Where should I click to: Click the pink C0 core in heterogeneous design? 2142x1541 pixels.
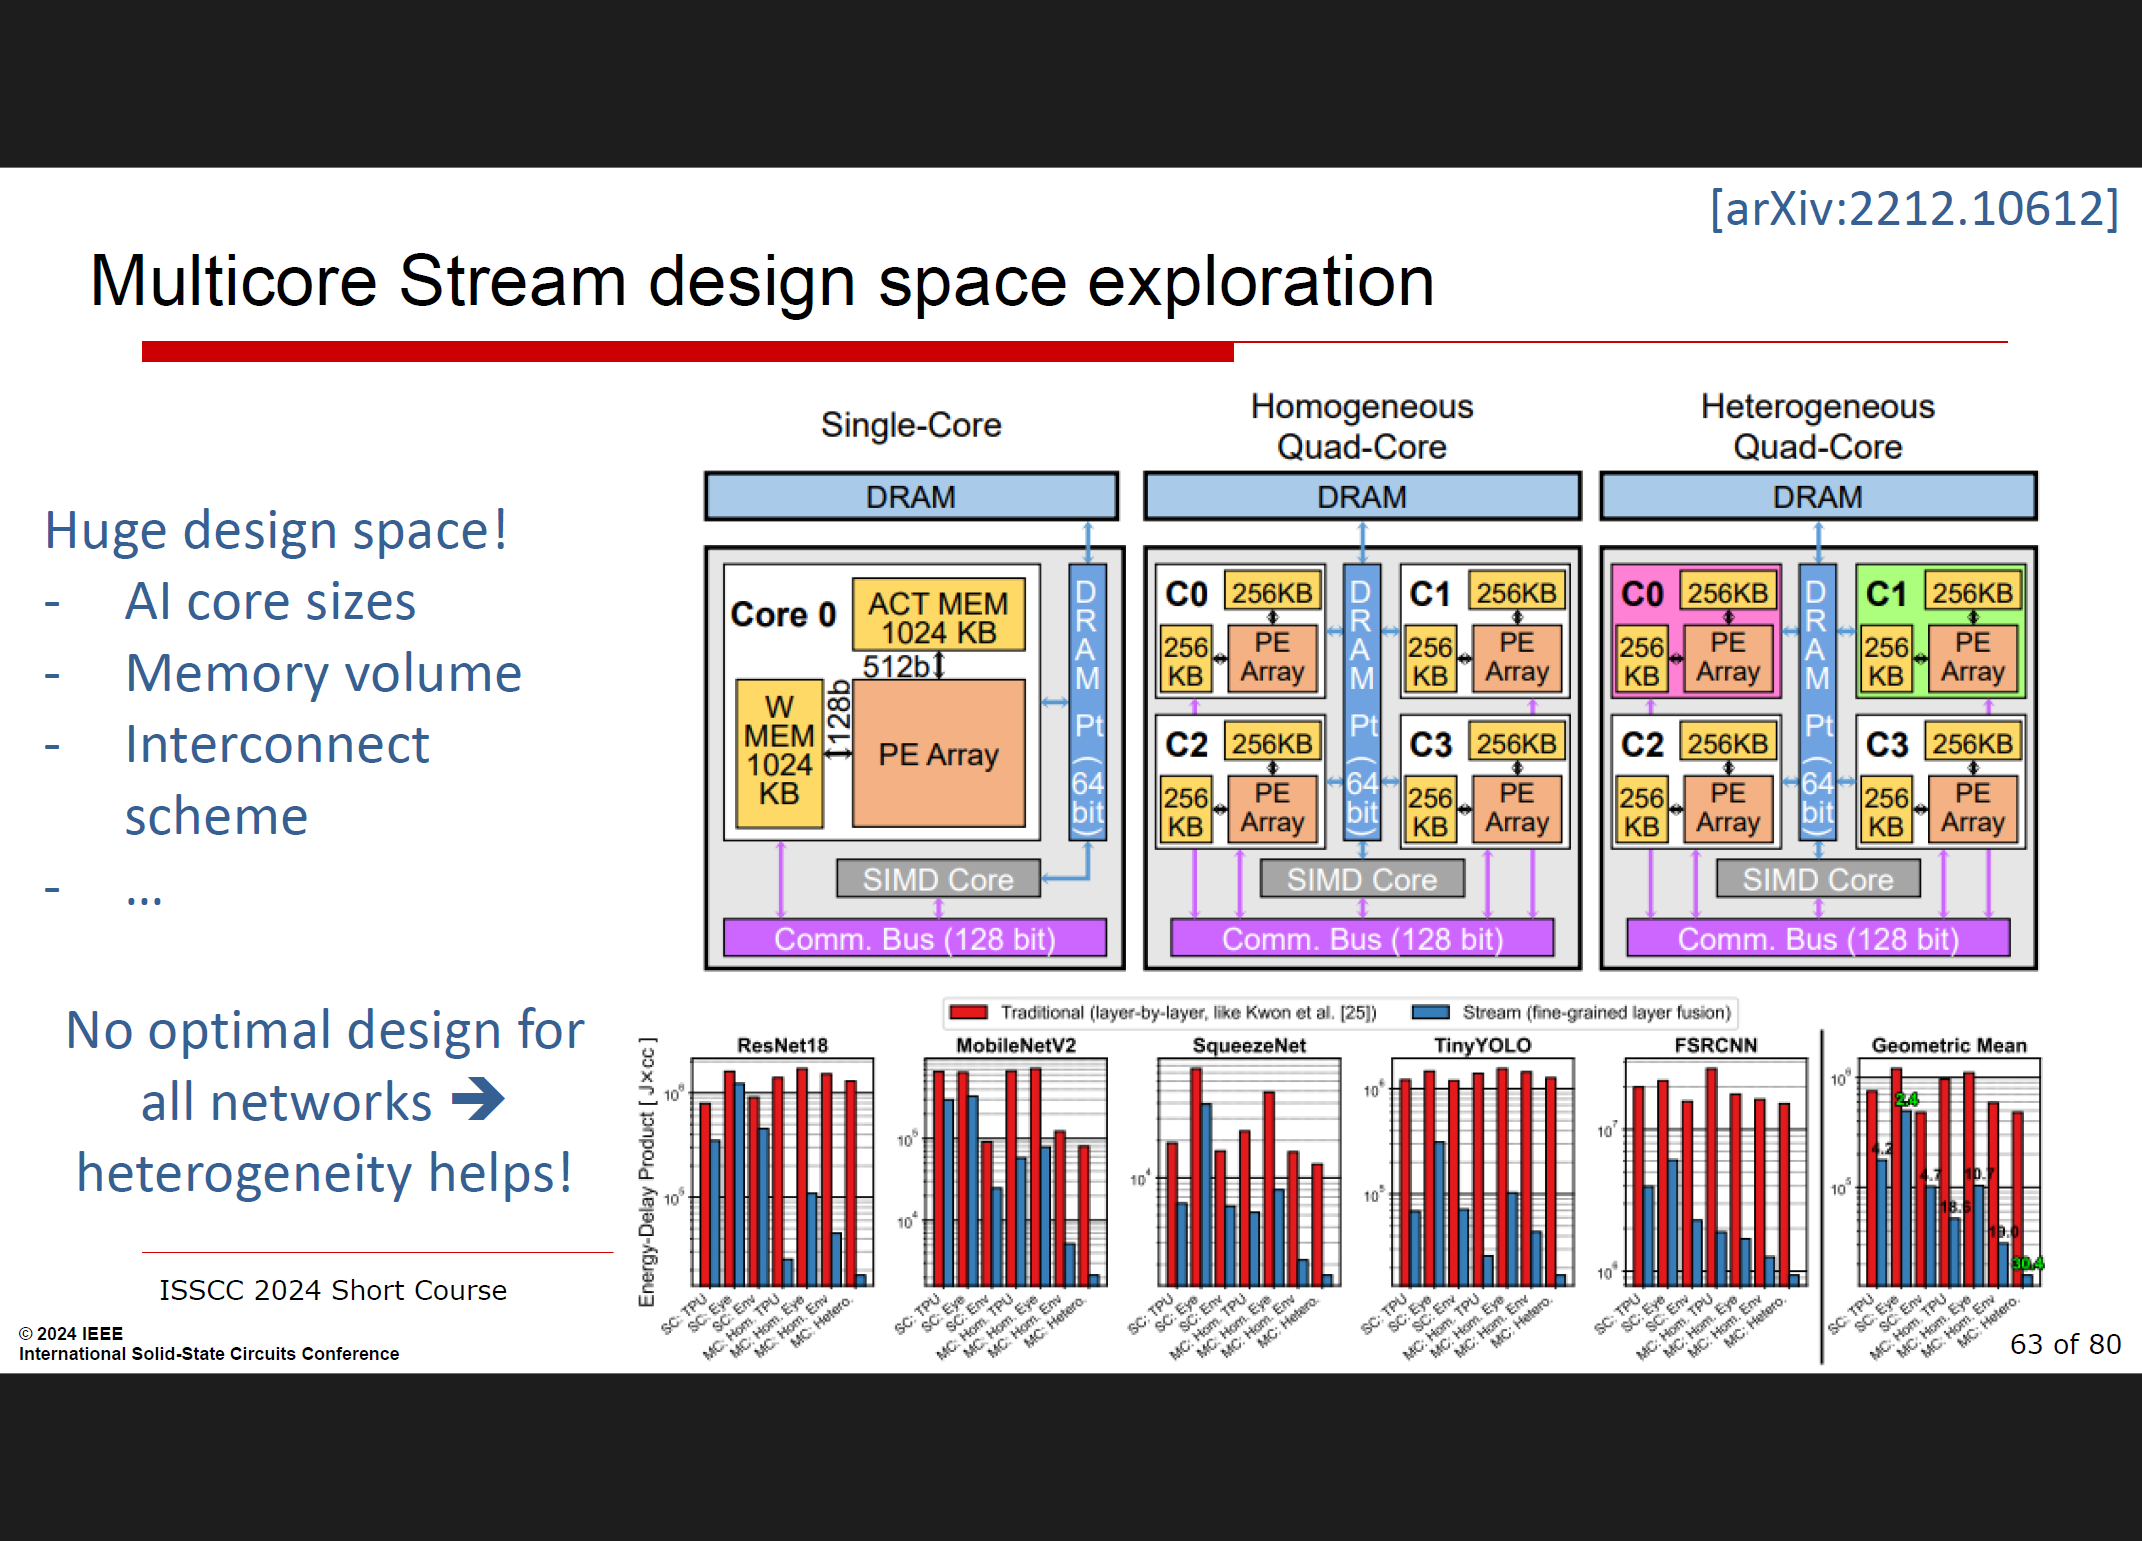(1642, 594)
